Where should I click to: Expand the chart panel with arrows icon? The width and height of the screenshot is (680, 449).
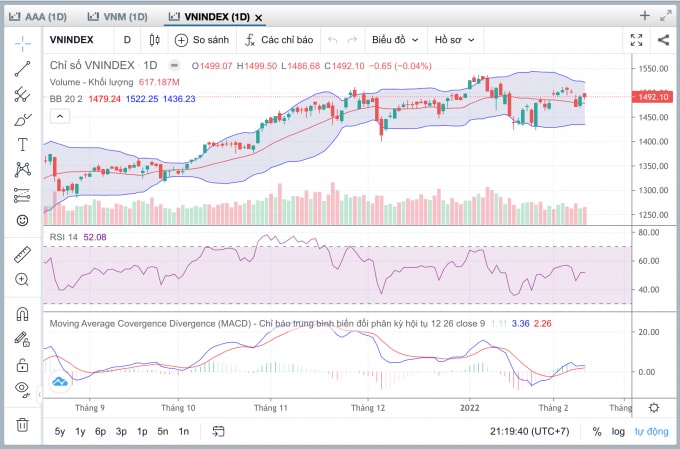tap(666, 16)
